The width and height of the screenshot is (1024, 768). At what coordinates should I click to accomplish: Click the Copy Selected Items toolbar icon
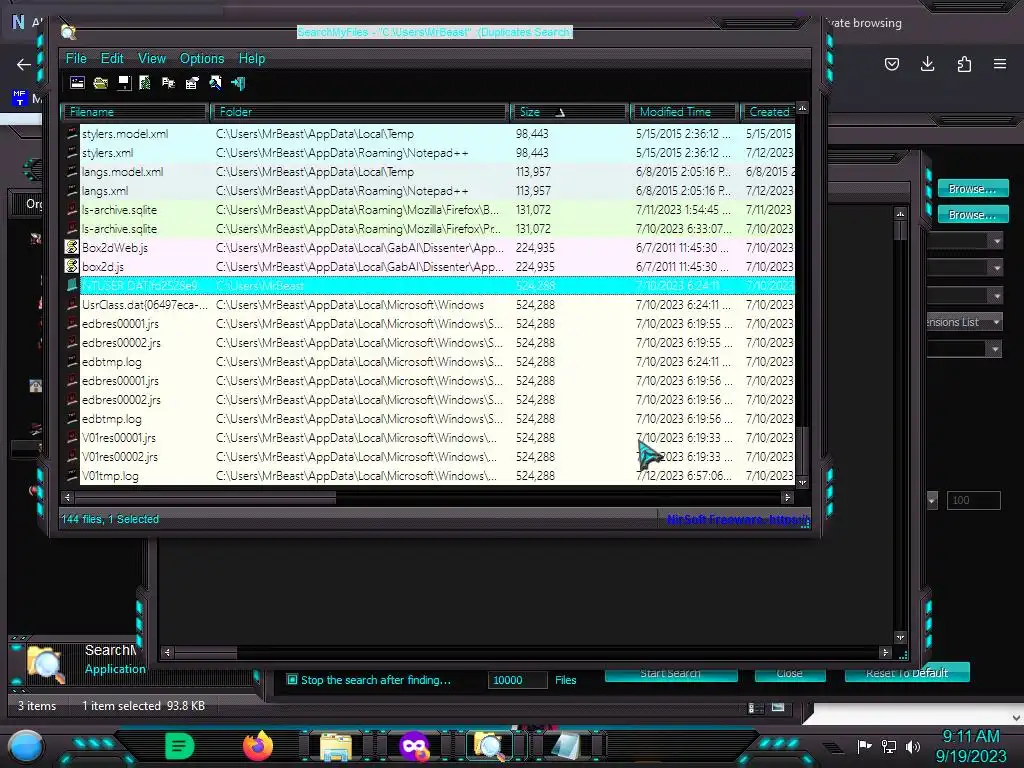[x=168, y=83]
